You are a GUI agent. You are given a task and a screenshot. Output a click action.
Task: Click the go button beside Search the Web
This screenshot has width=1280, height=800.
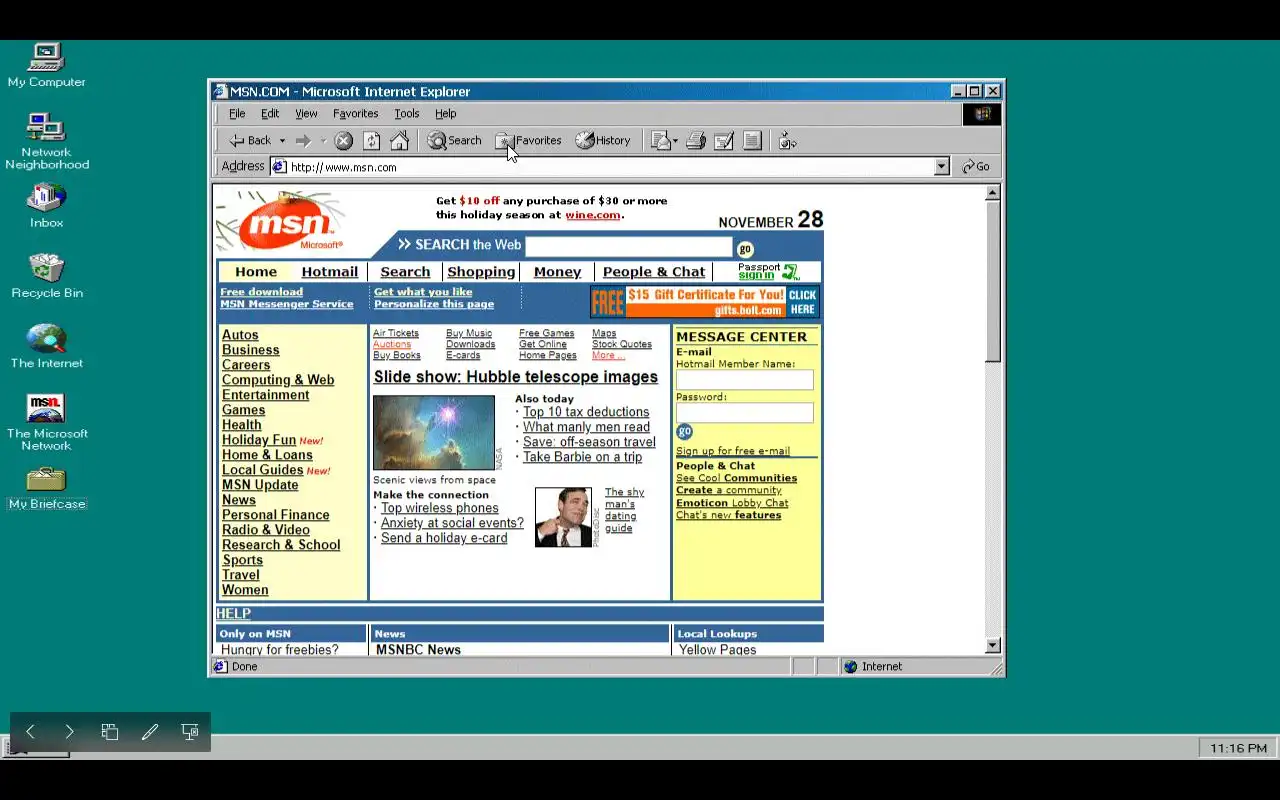[745, 249]
